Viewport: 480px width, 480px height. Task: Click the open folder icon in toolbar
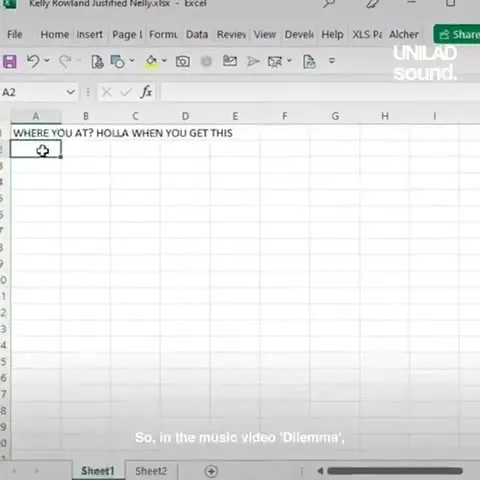tap(230, 61)
